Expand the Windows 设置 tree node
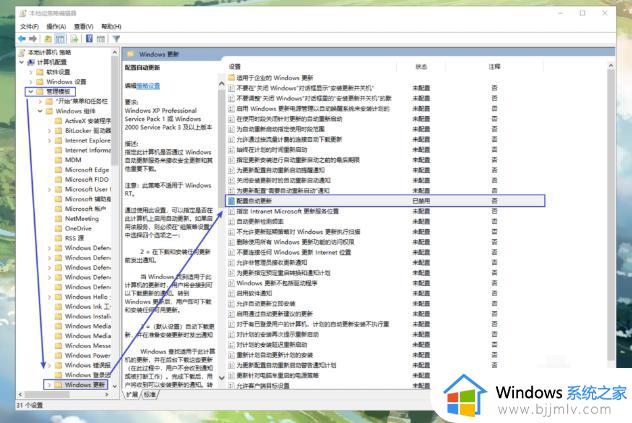Image resolution: width=632 pixels, height=423 pixels. point(31,82)
